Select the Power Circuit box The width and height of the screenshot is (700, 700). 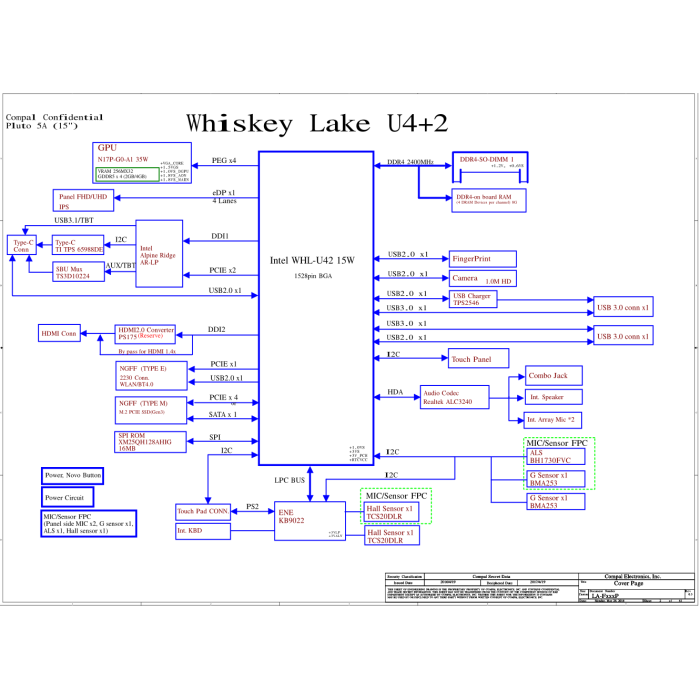(67, 497)
